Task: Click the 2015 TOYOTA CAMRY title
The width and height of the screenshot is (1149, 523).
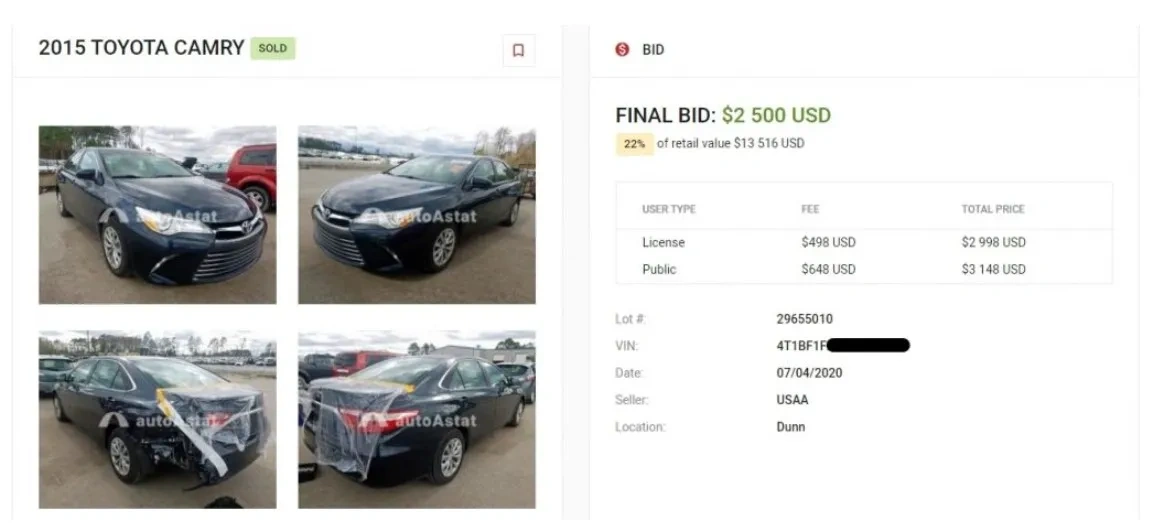Action: (141, 48)
